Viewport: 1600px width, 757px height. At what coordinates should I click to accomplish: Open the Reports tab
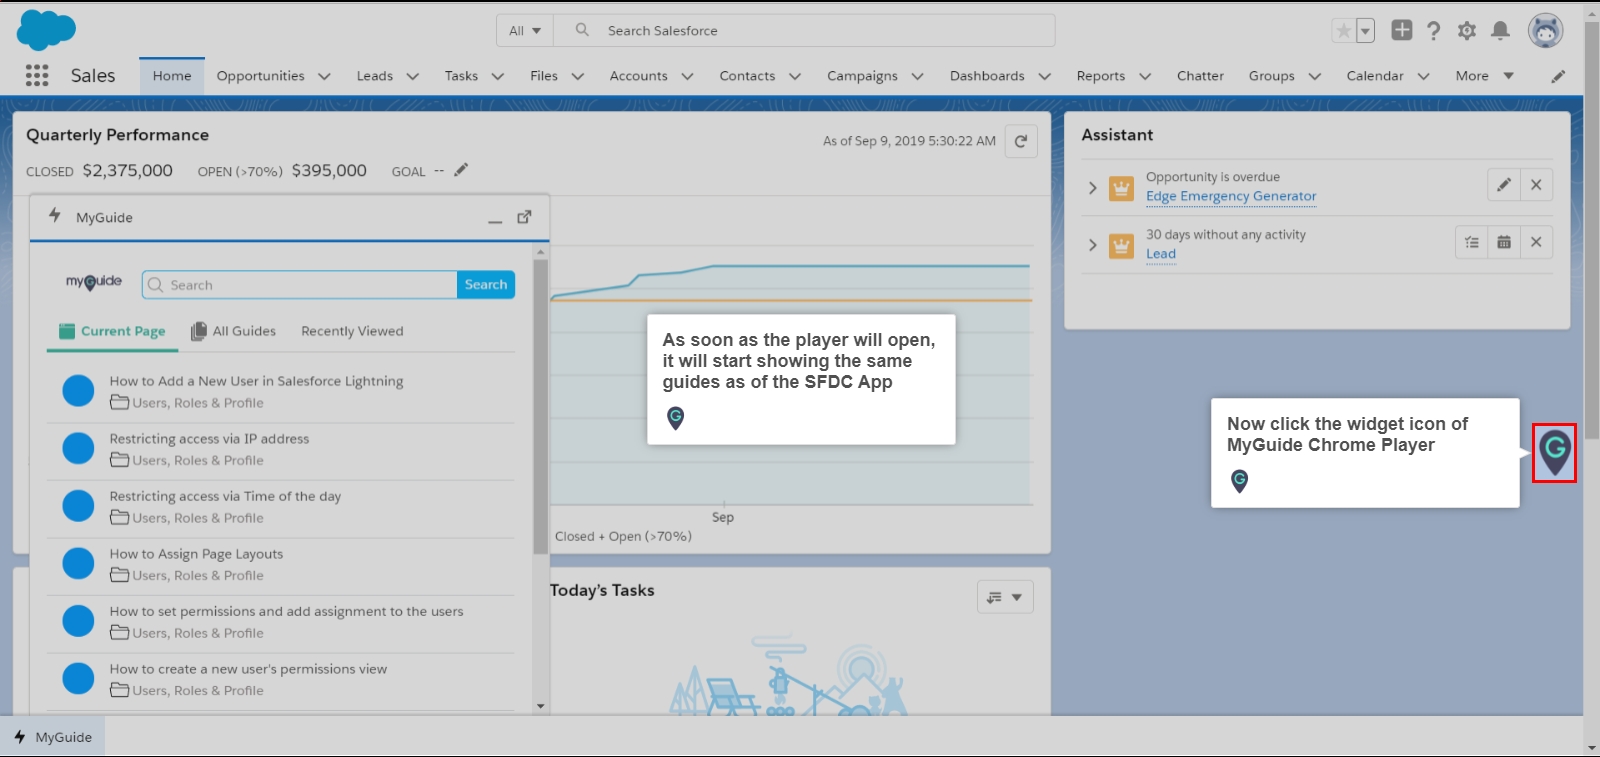(x=1100, y=76)
